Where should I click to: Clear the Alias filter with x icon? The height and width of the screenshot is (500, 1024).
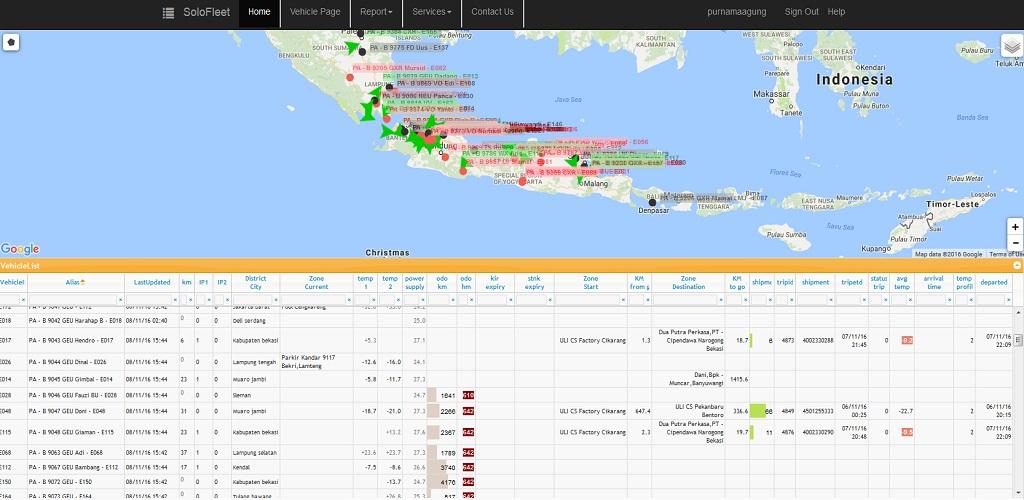coord(120,300)
